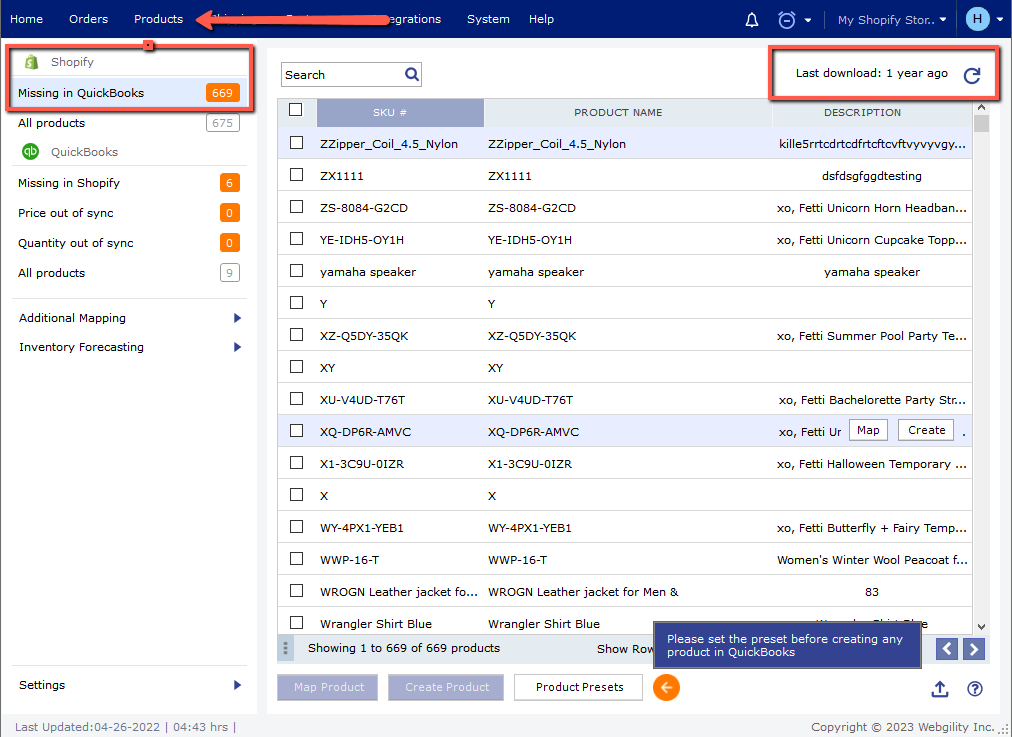
Task: Click scroll down arrow of product list
Action: tap(981, 626)
